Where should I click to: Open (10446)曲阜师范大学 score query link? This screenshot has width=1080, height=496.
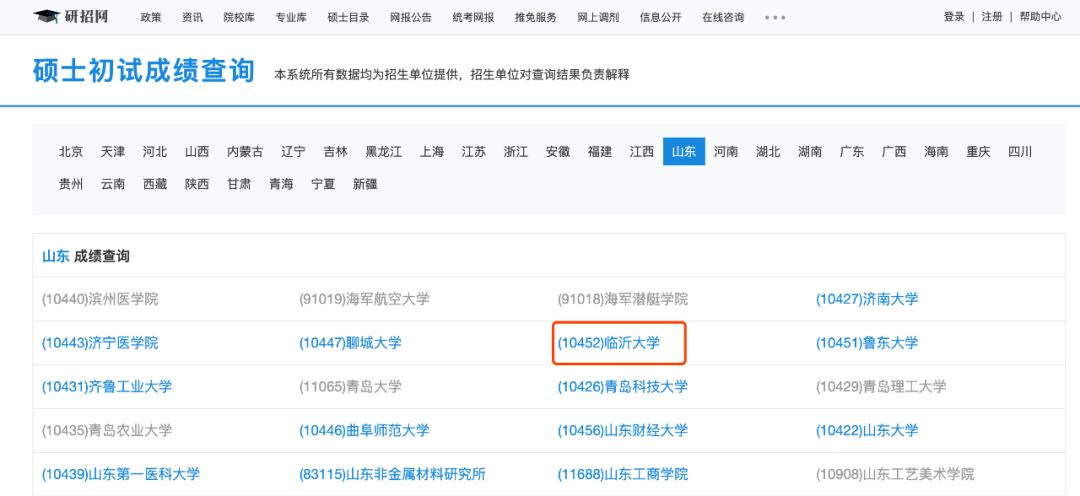pyautogui.click(x=364, y=431)
